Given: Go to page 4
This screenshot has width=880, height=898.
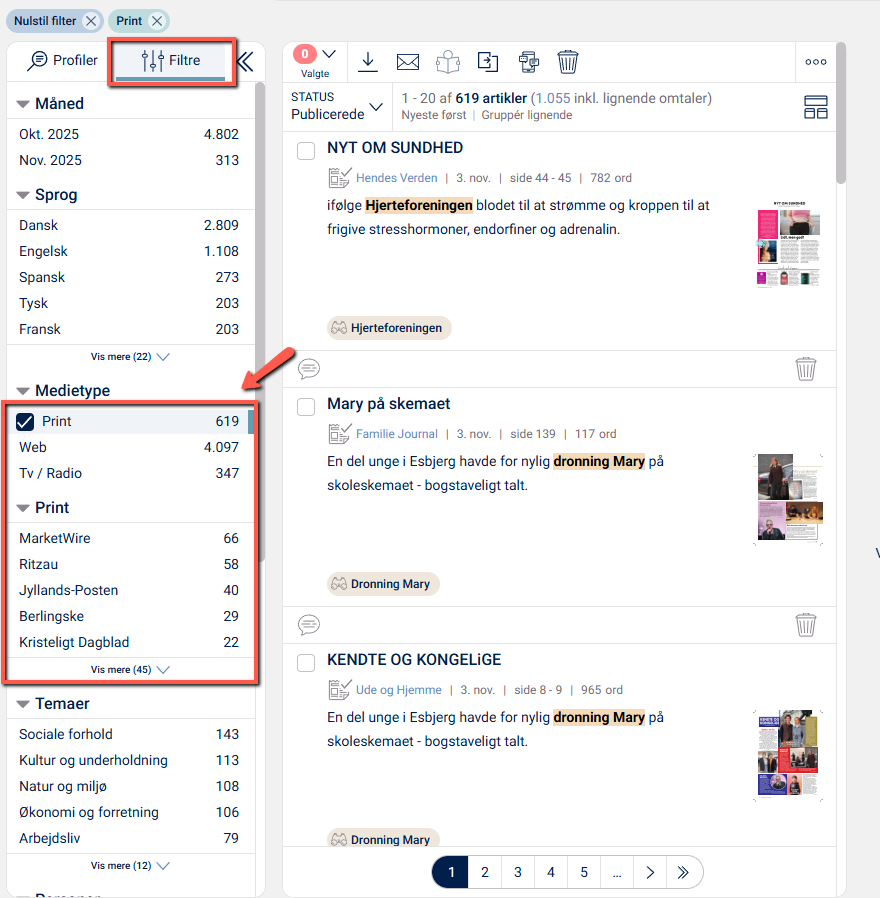Looking at the screenshot, I should (x=551, y=872).
